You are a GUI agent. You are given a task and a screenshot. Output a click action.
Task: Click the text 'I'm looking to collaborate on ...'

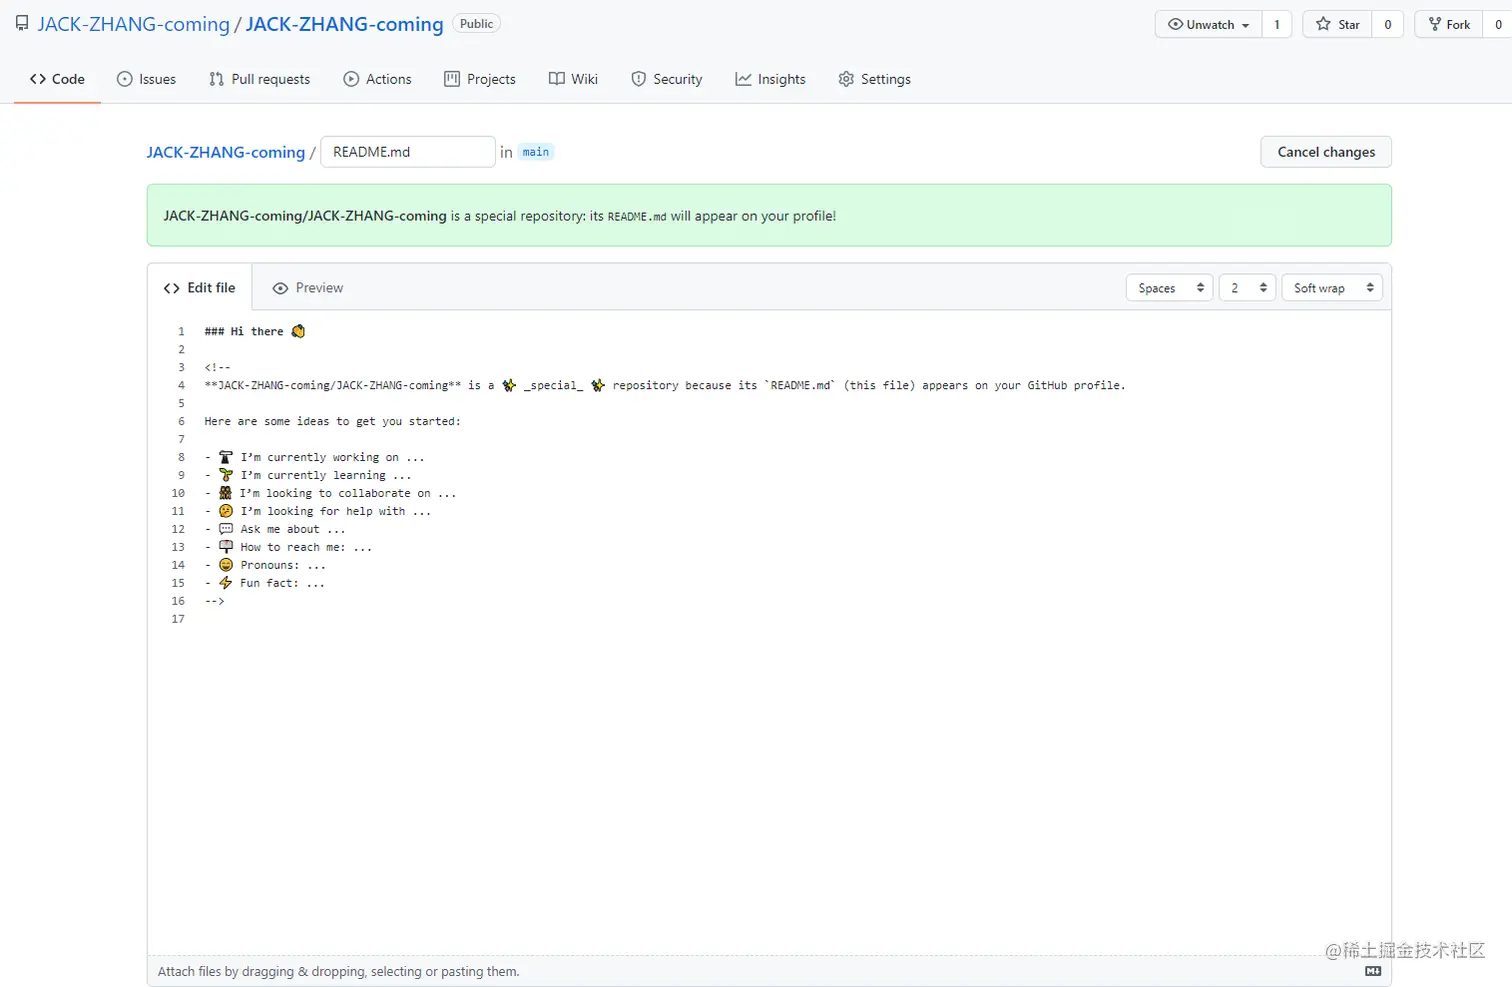(x=348, y=493)
